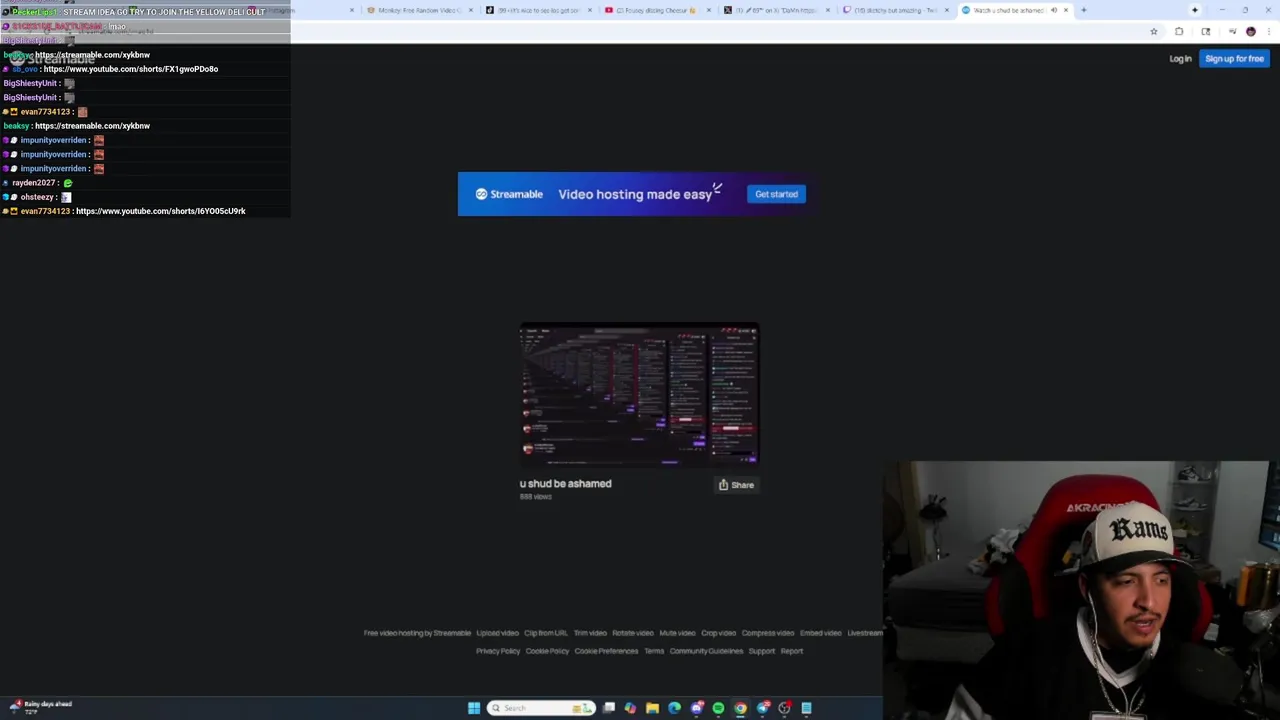Click the 'u shud be ashamed' video title
Image resolution: width=1280 pixels, height=720 pixels.
click(x=565, y=484)
